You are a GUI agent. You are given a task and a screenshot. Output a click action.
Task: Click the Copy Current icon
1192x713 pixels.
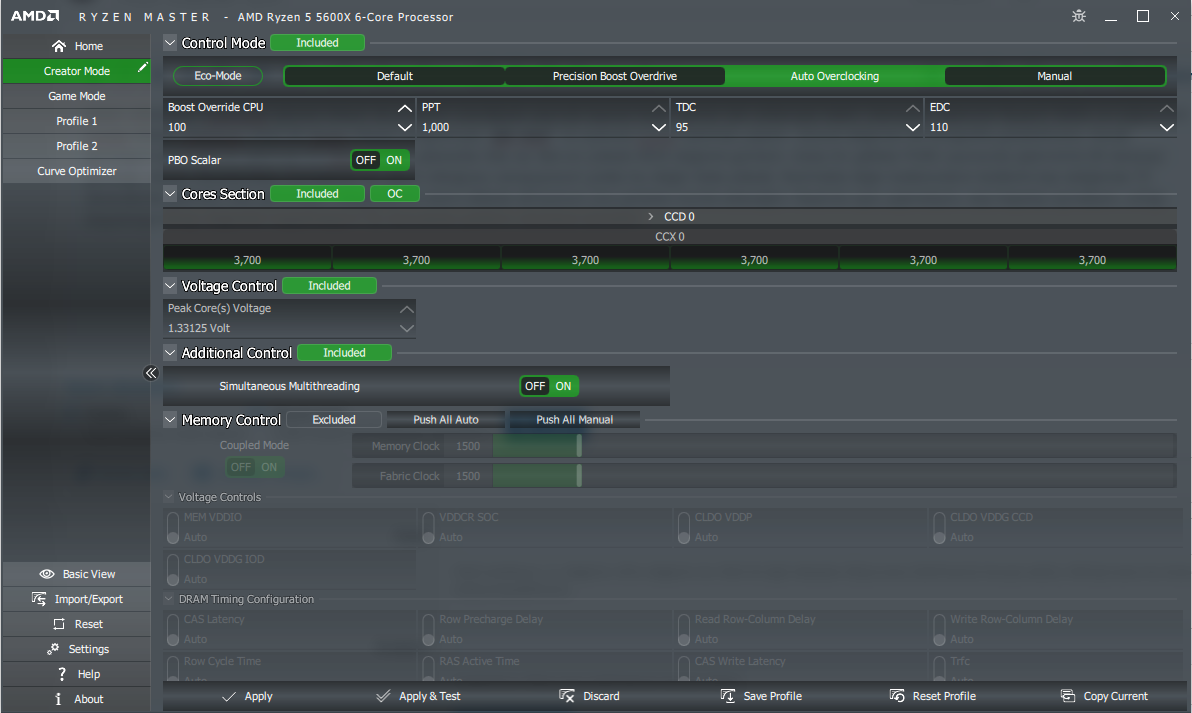point(1067,696)
